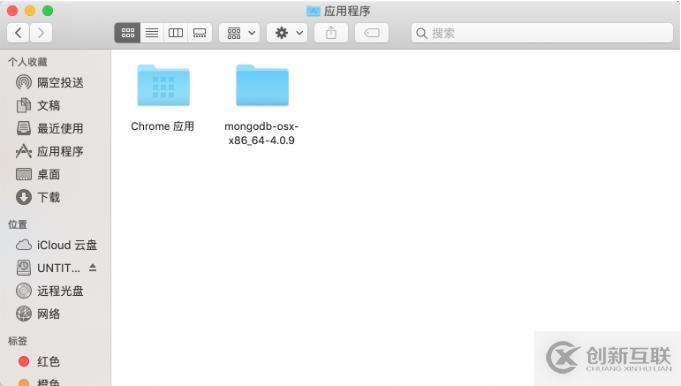The image size is (681, 386).
Task: Open 下载 in the sidebar
Action: pos(38,197)
